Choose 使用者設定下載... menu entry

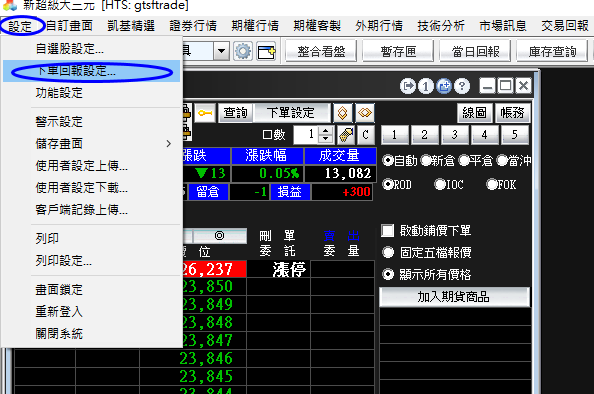pos(91,188)
